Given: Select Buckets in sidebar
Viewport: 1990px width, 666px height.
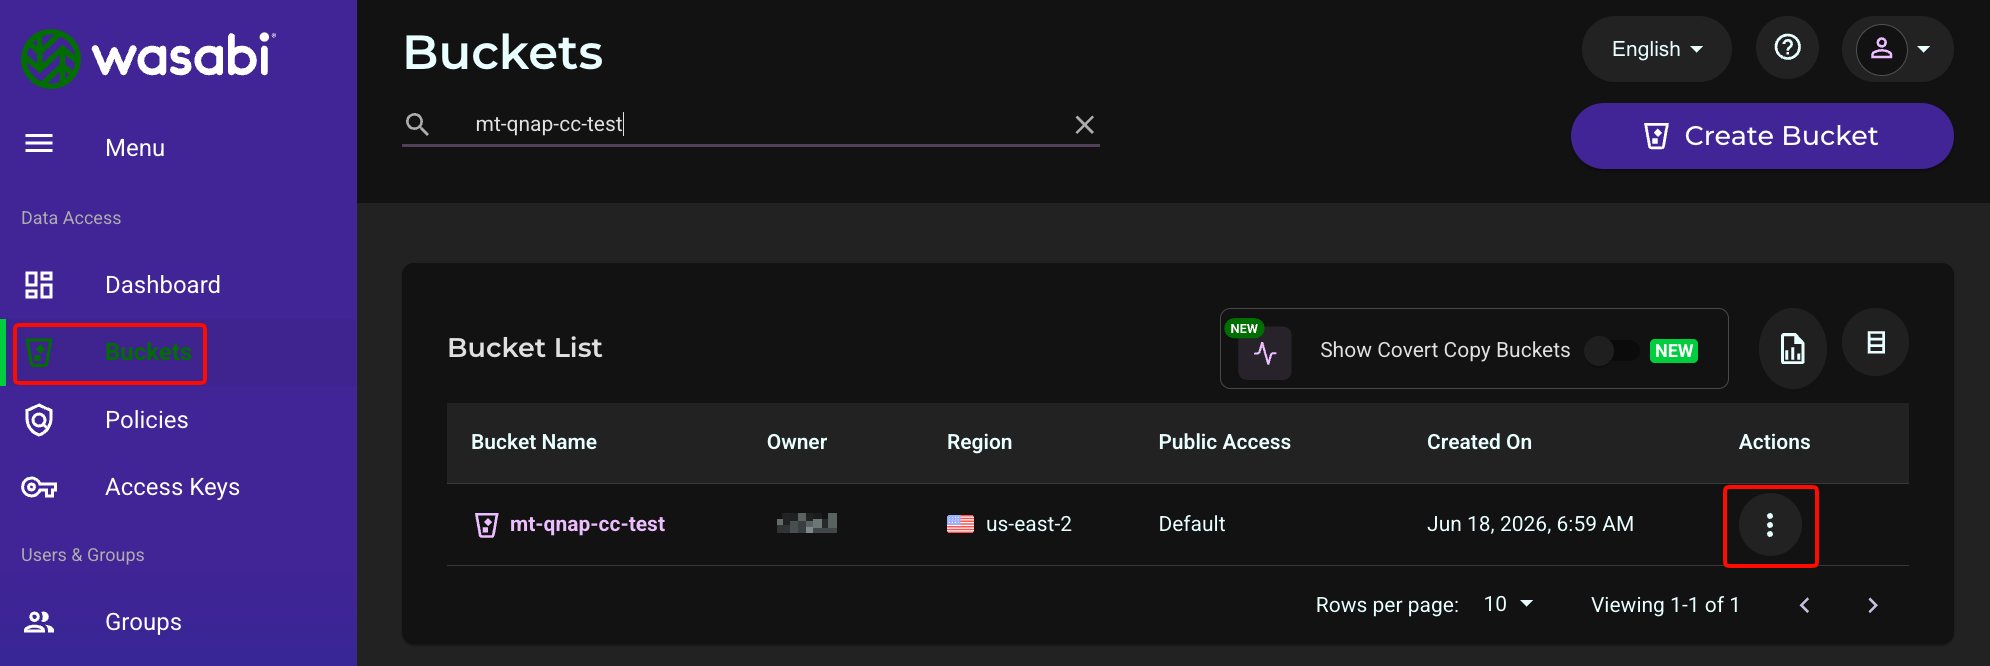Looking at the screenshot, I should pyautogui.click(x=148, y=352).
